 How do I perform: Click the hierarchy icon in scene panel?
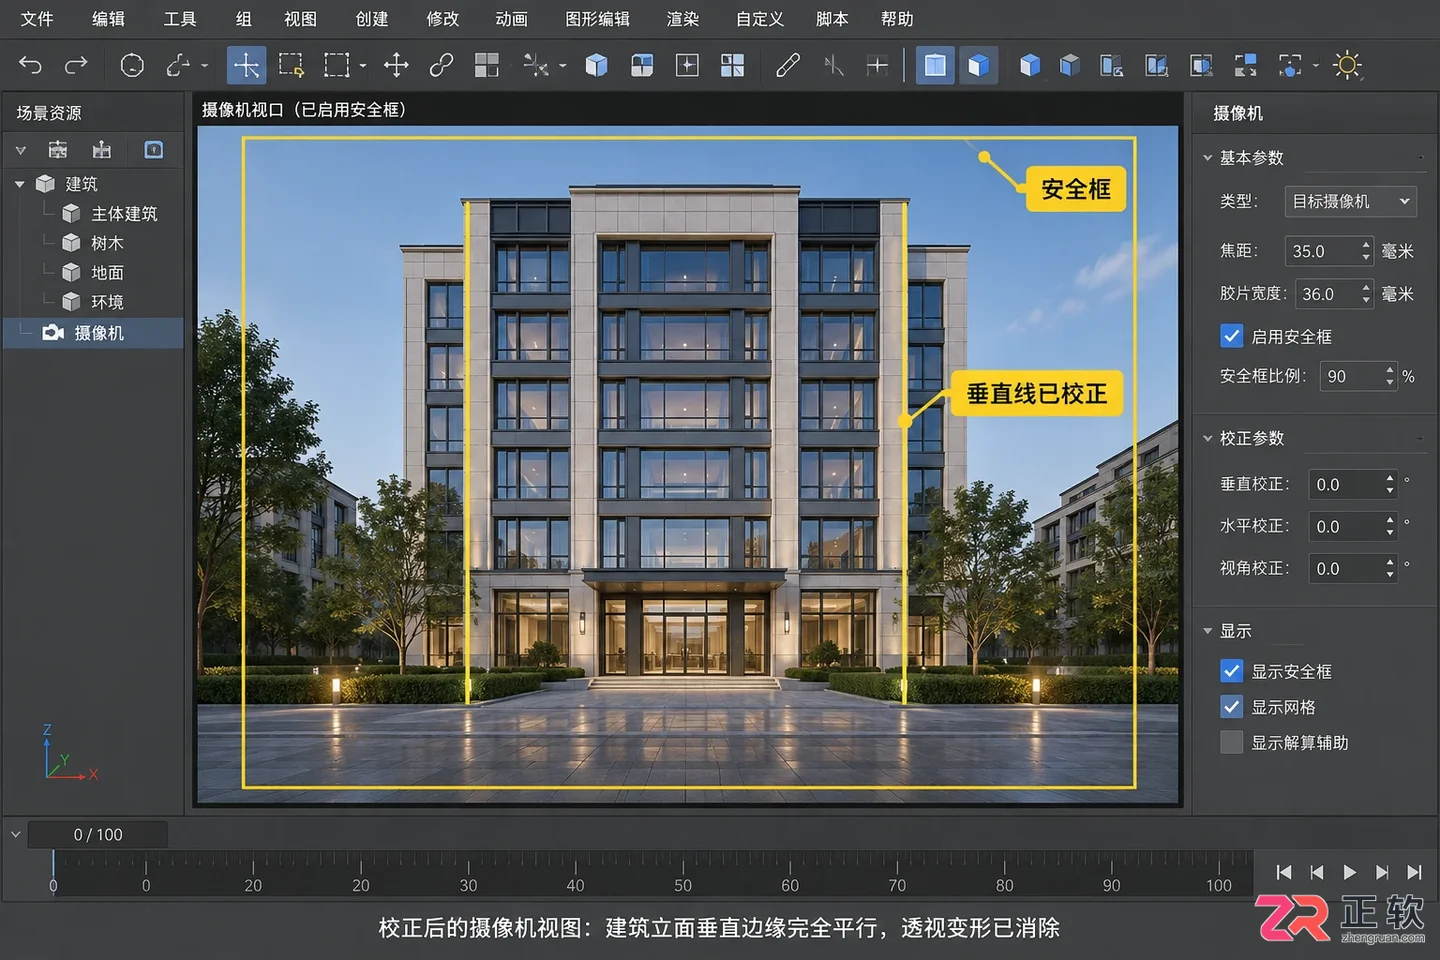point(58,150)
